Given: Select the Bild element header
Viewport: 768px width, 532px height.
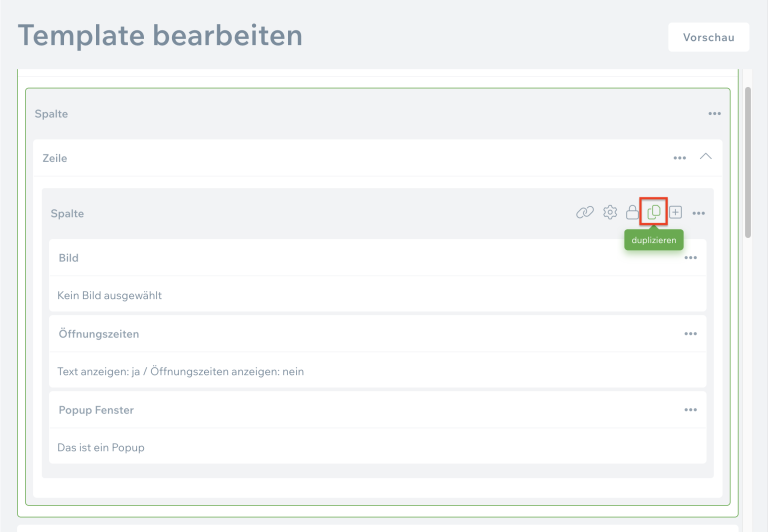Looking at the screenshot, I should 69,258.
